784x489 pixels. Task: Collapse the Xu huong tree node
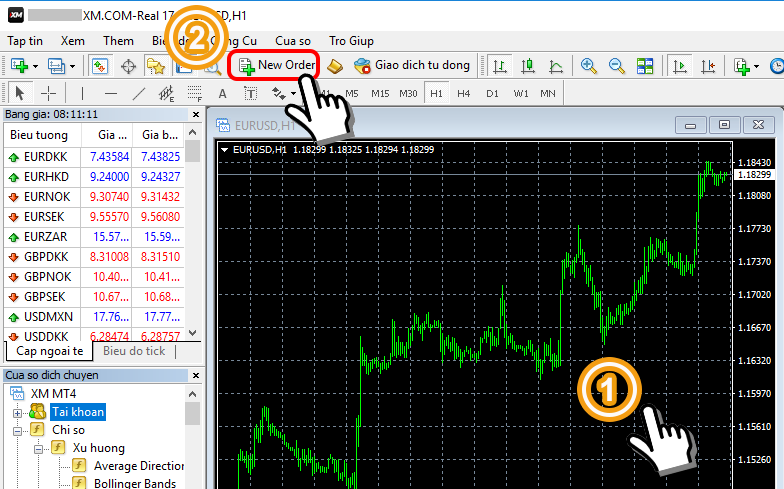click(38, 449)
